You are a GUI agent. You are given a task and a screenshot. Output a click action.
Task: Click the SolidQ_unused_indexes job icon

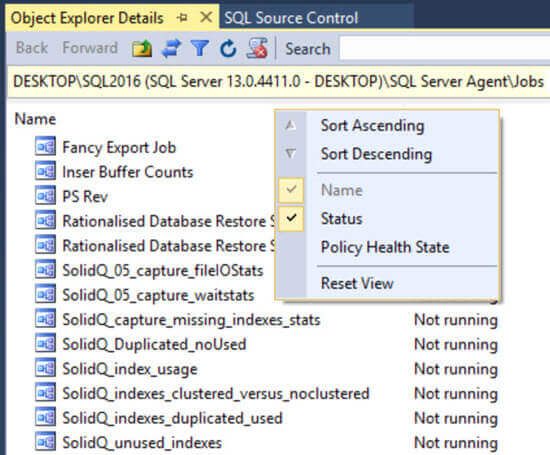(x=45, y=441)
